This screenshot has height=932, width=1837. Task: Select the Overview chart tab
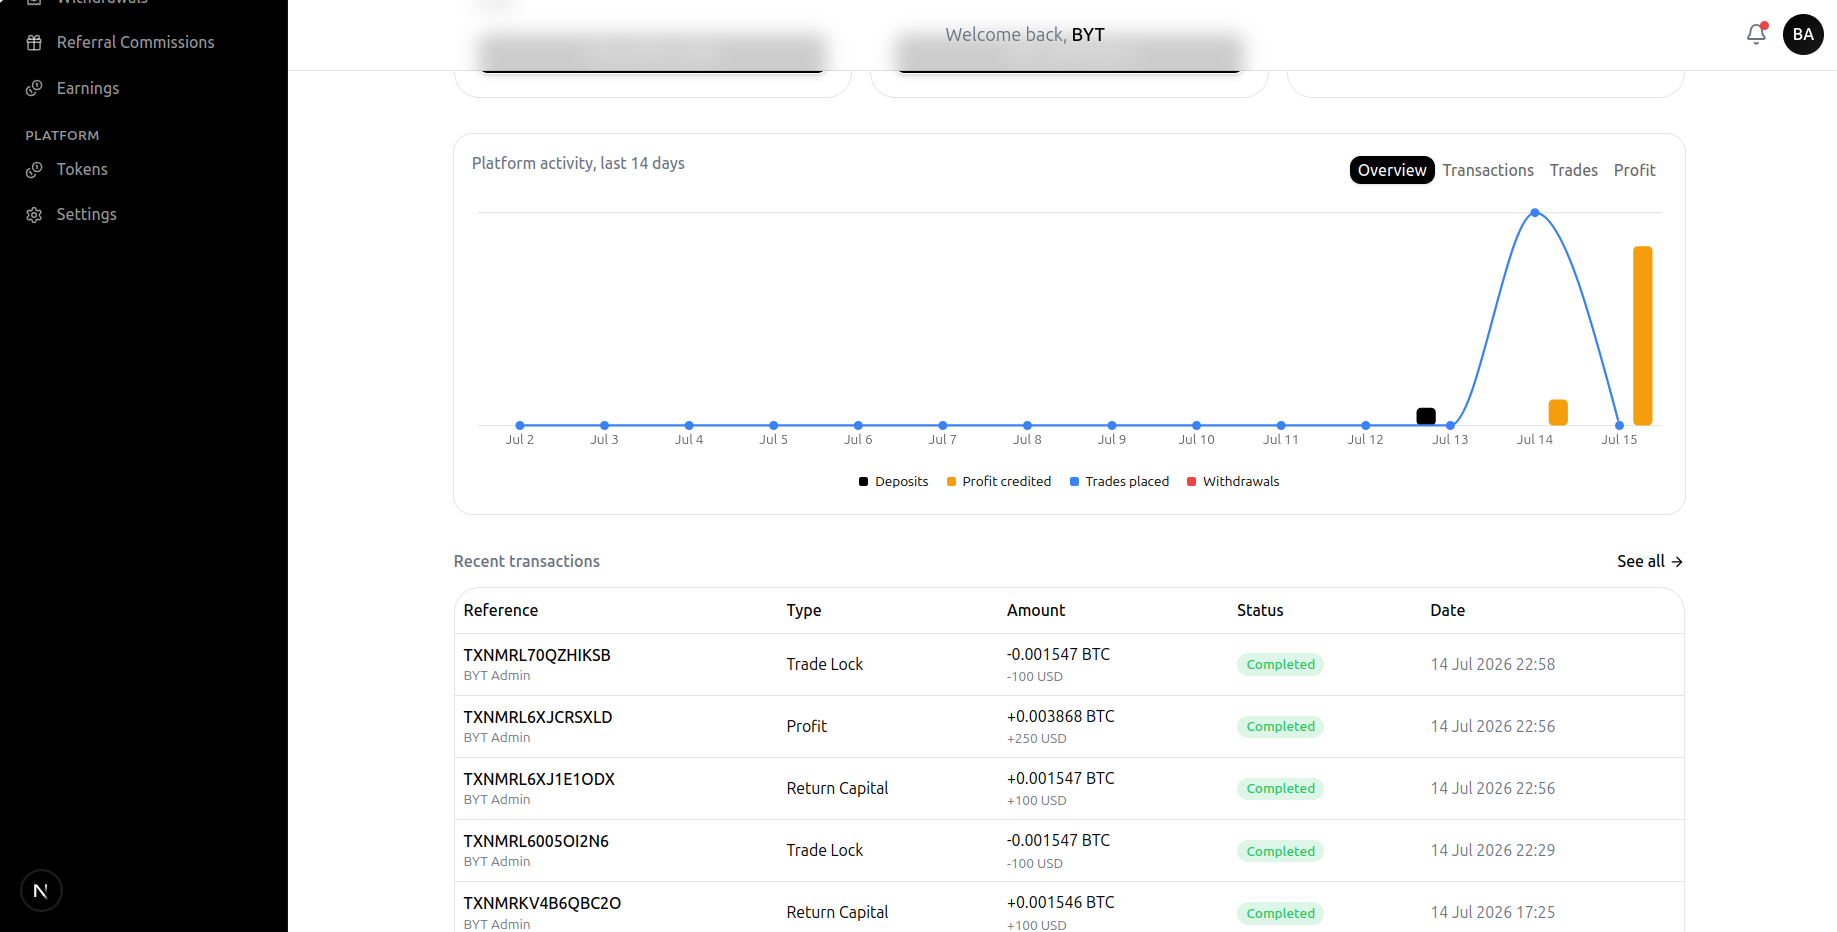click(1392, 170)
